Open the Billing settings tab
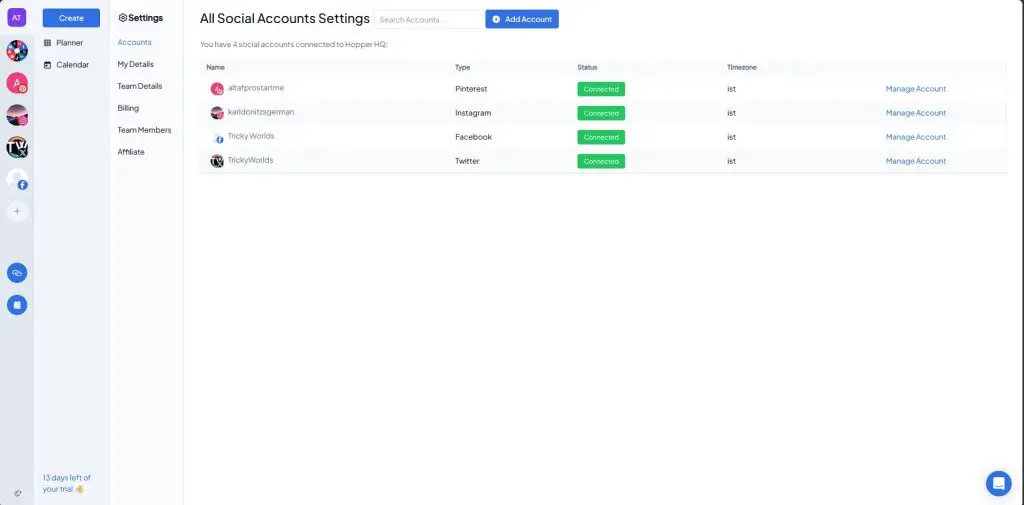 128,108
